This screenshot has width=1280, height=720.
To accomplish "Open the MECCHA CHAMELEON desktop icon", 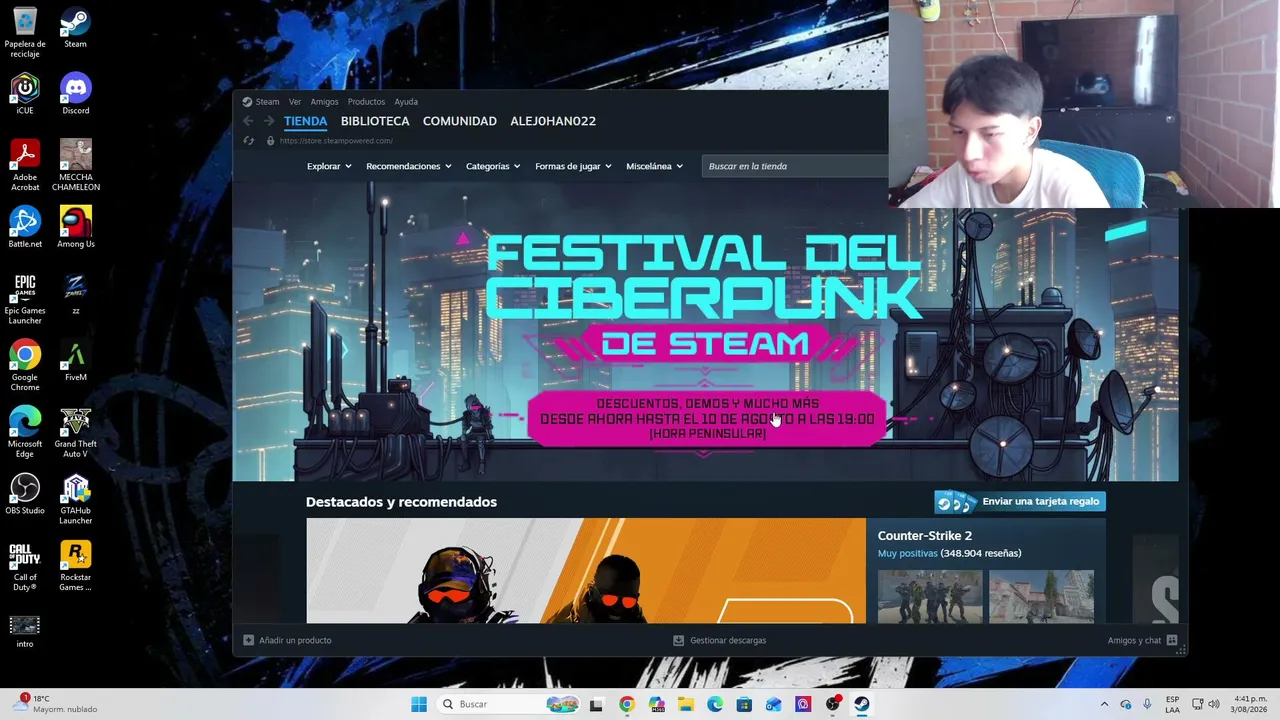I will pos(75,165).
